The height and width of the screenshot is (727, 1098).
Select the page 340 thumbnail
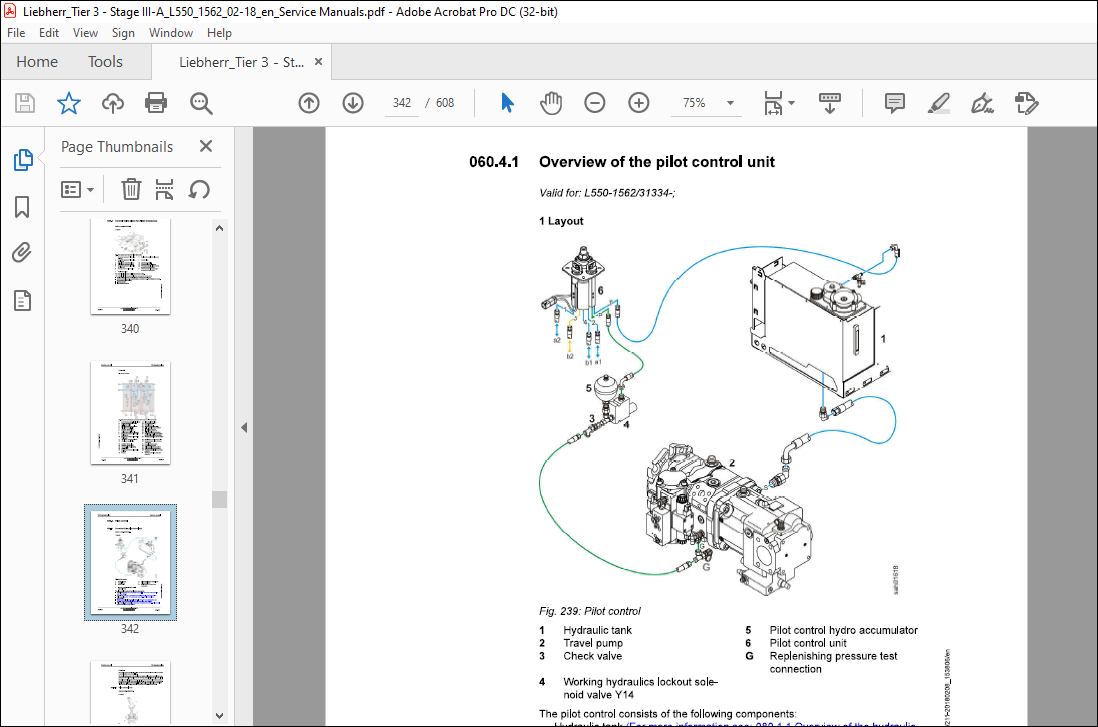(130, 266)
